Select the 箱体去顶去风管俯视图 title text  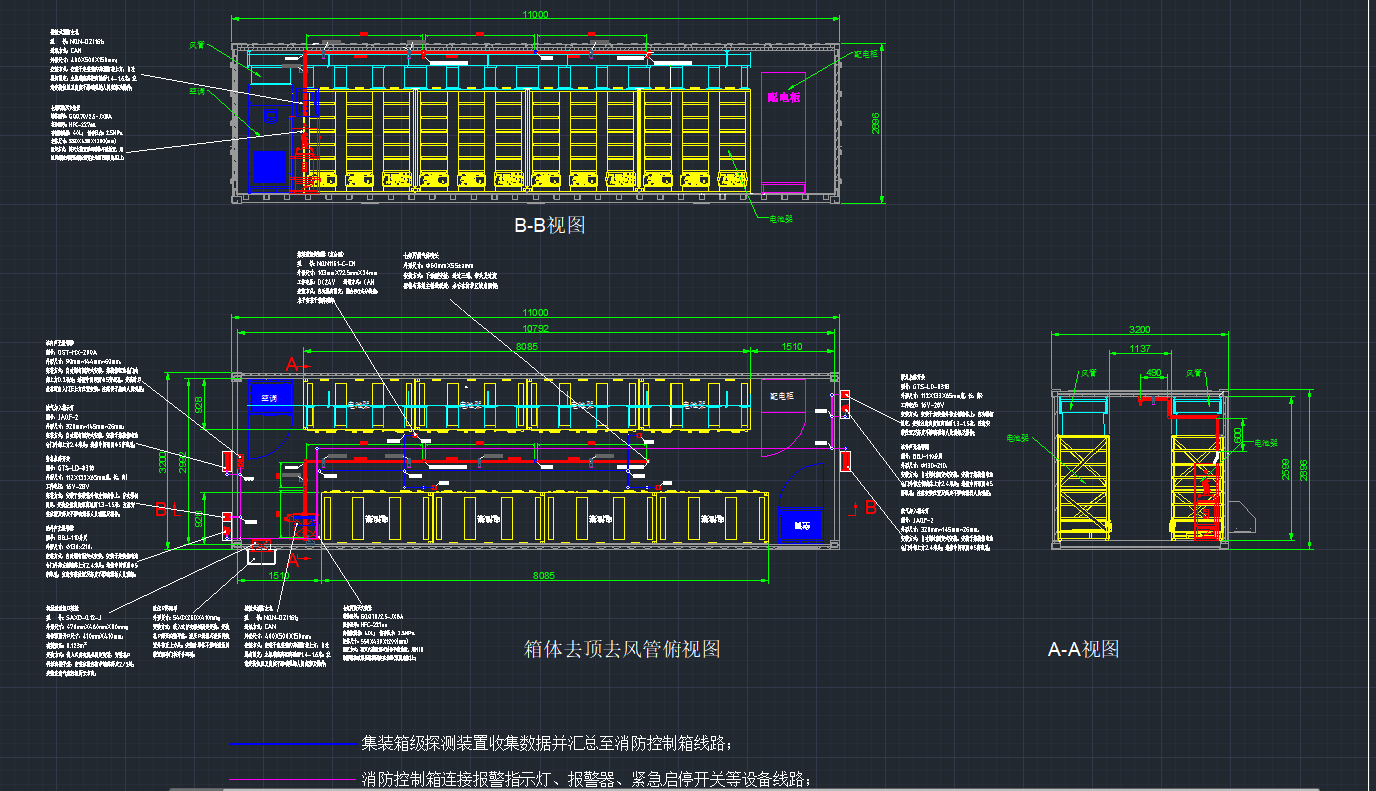pos(622,649)
